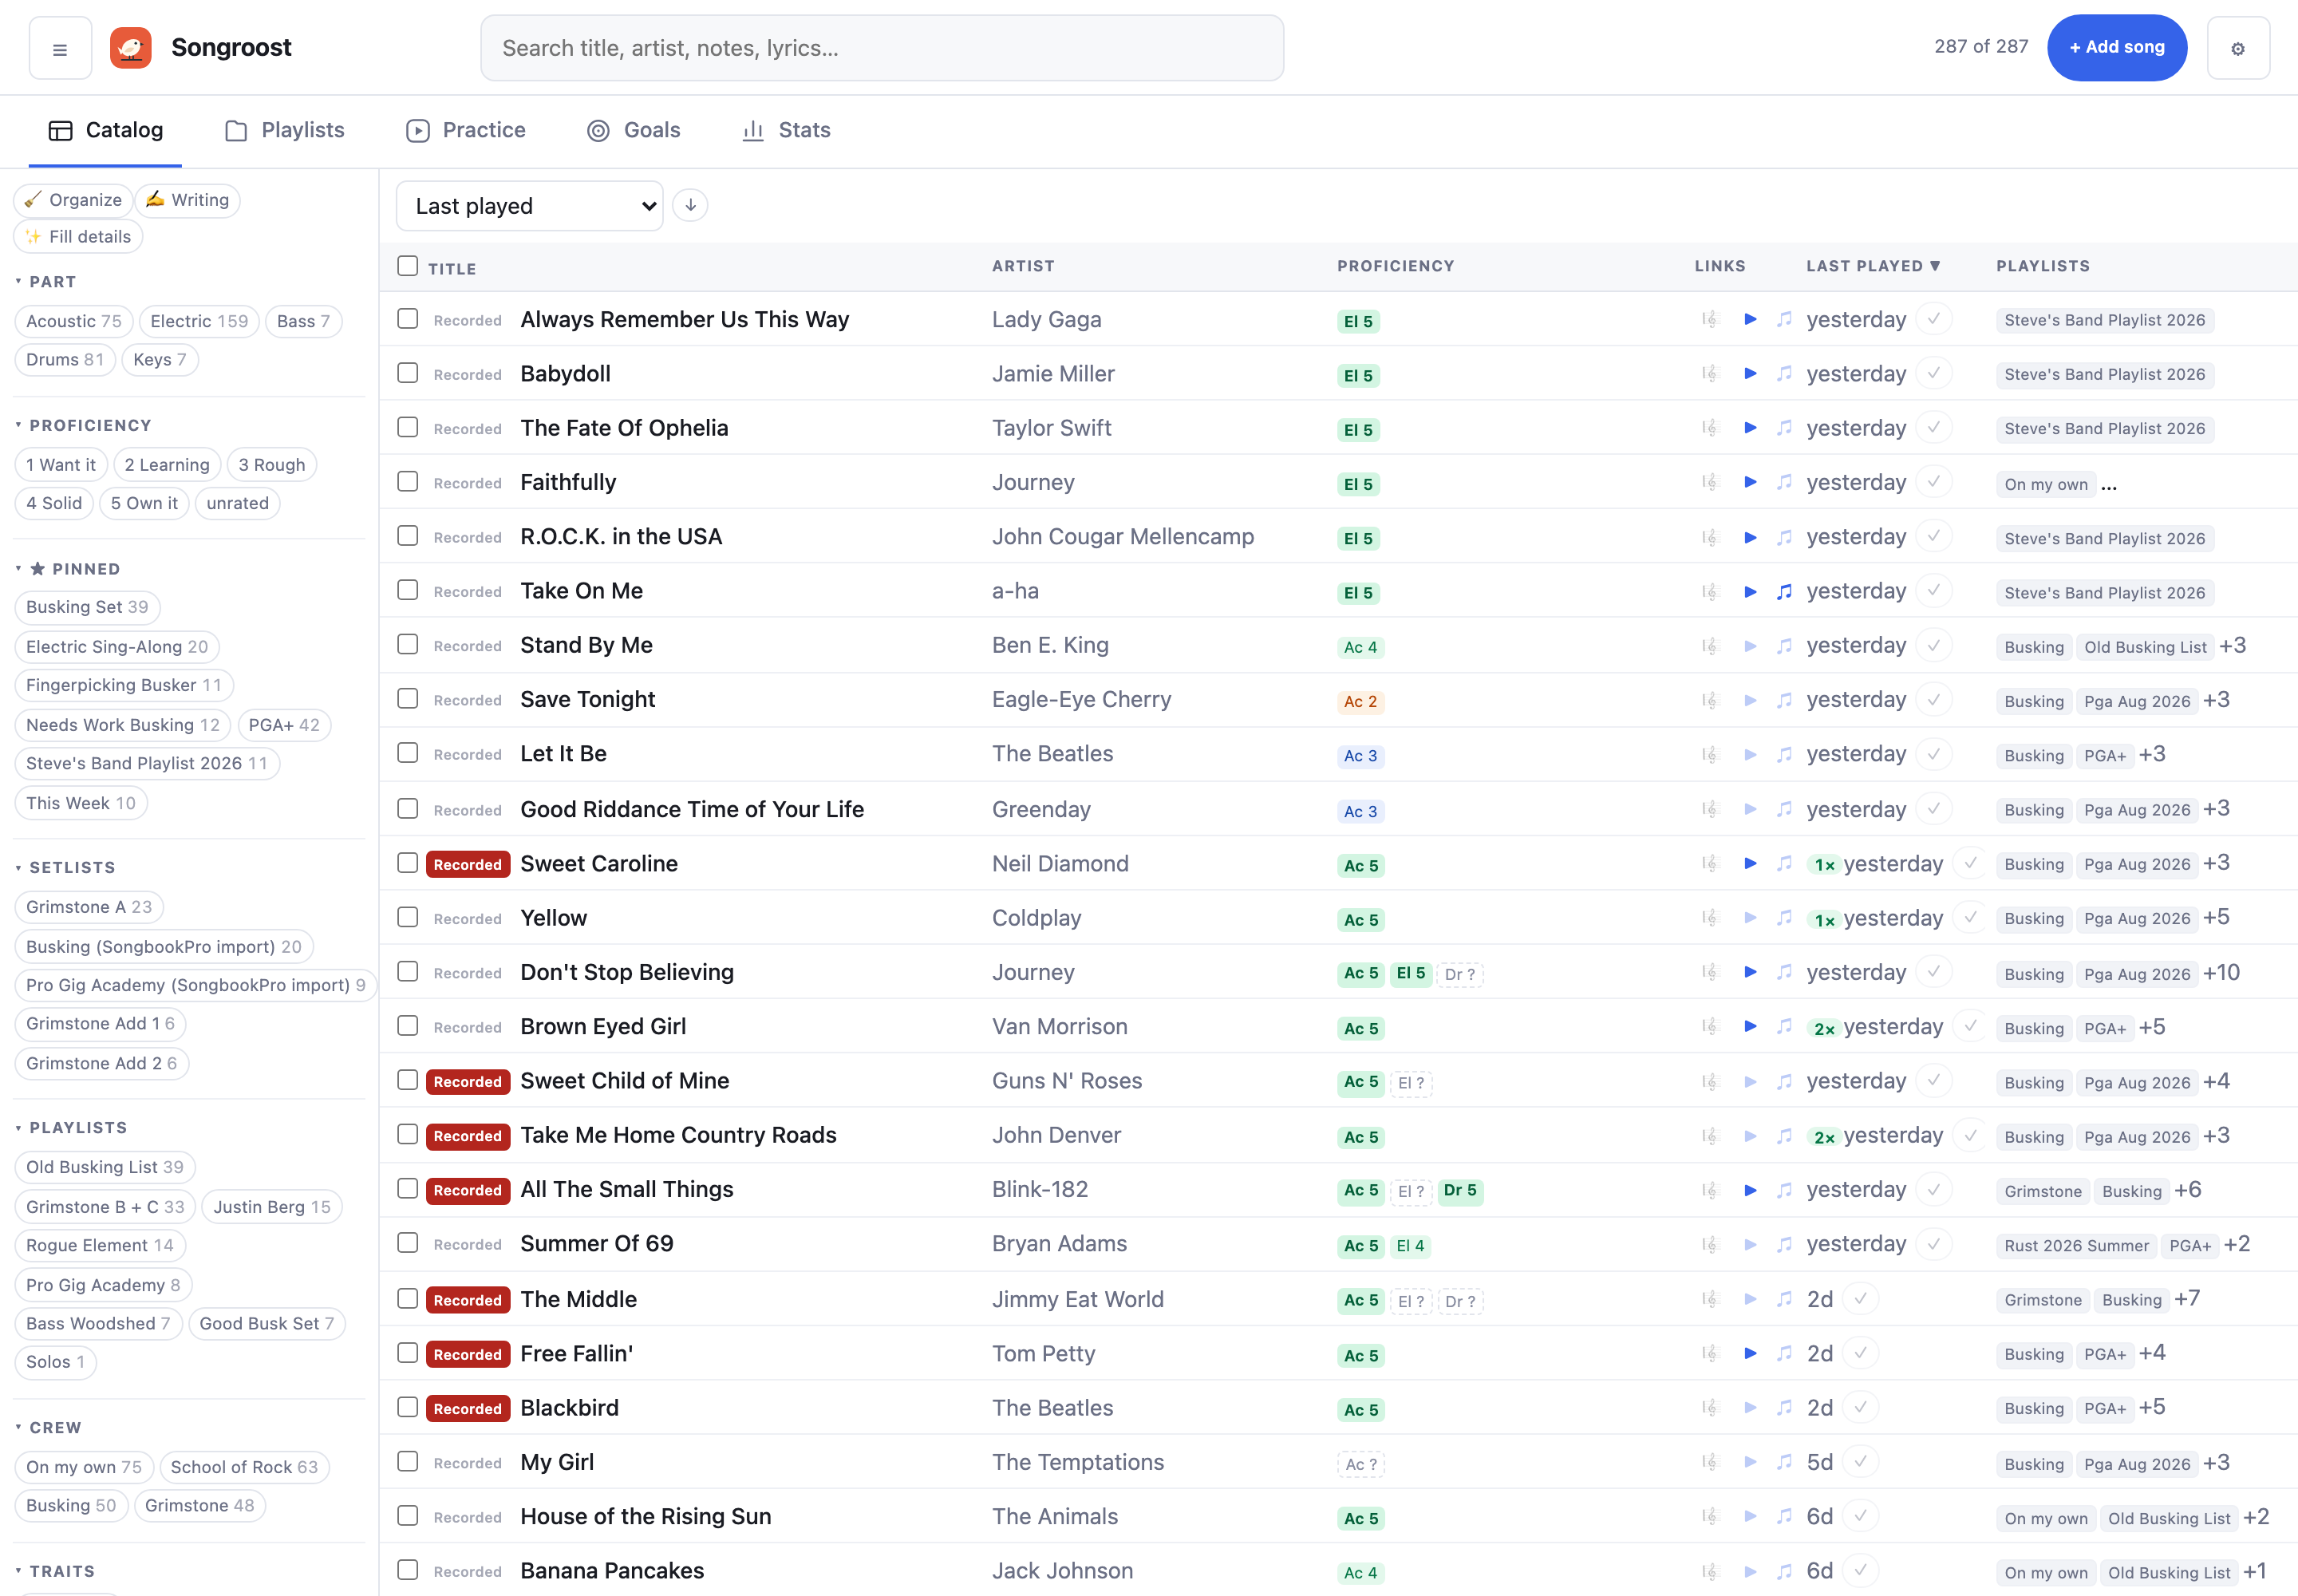This screenshot has width=2298, height=1596.
Task: Click the Organize button in the sidebar
Action: click(73, 200)
